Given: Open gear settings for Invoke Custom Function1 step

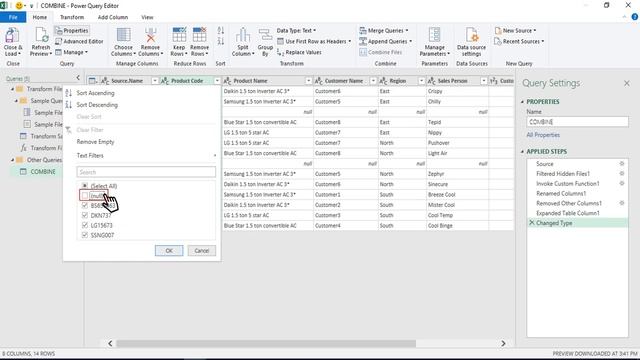Looking at the screenshot, I should (622, 184).
